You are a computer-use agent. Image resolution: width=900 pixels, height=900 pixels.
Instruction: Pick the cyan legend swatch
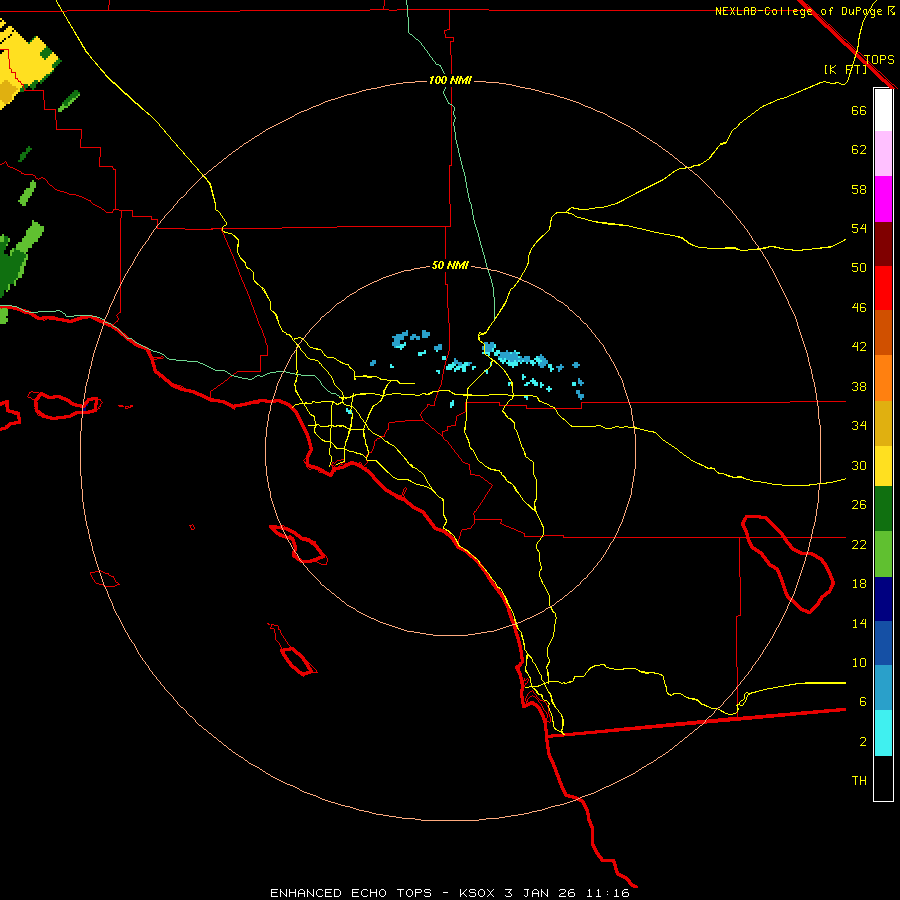pyautogui.click(x=883, y=733)
